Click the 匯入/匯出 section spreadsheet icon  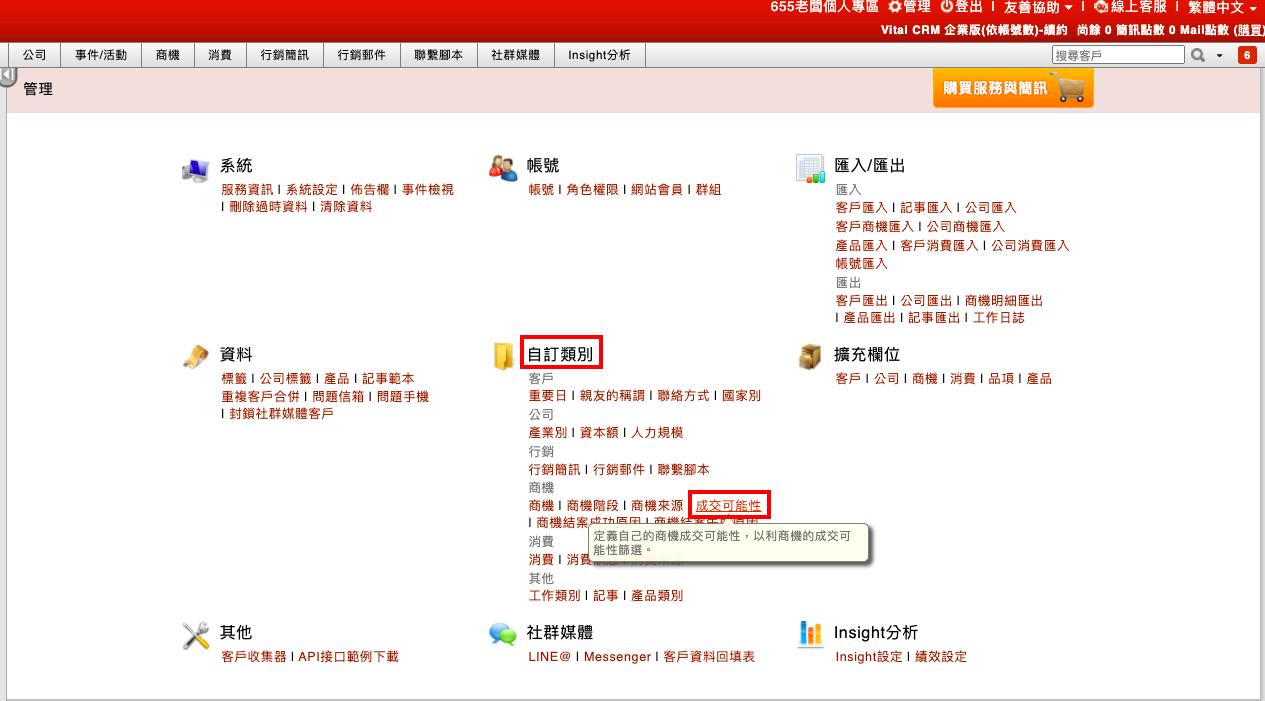pos(810,168)
